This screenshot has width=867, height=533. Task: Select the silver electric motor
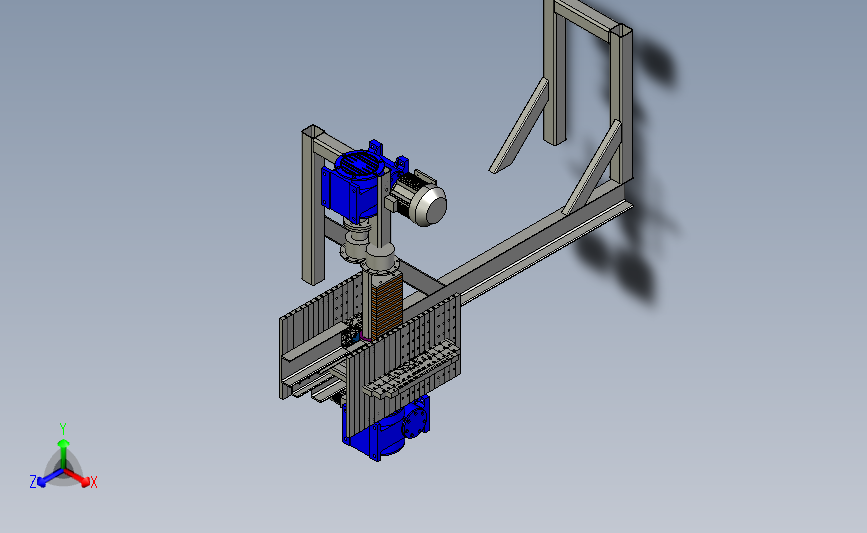(420, 198)
